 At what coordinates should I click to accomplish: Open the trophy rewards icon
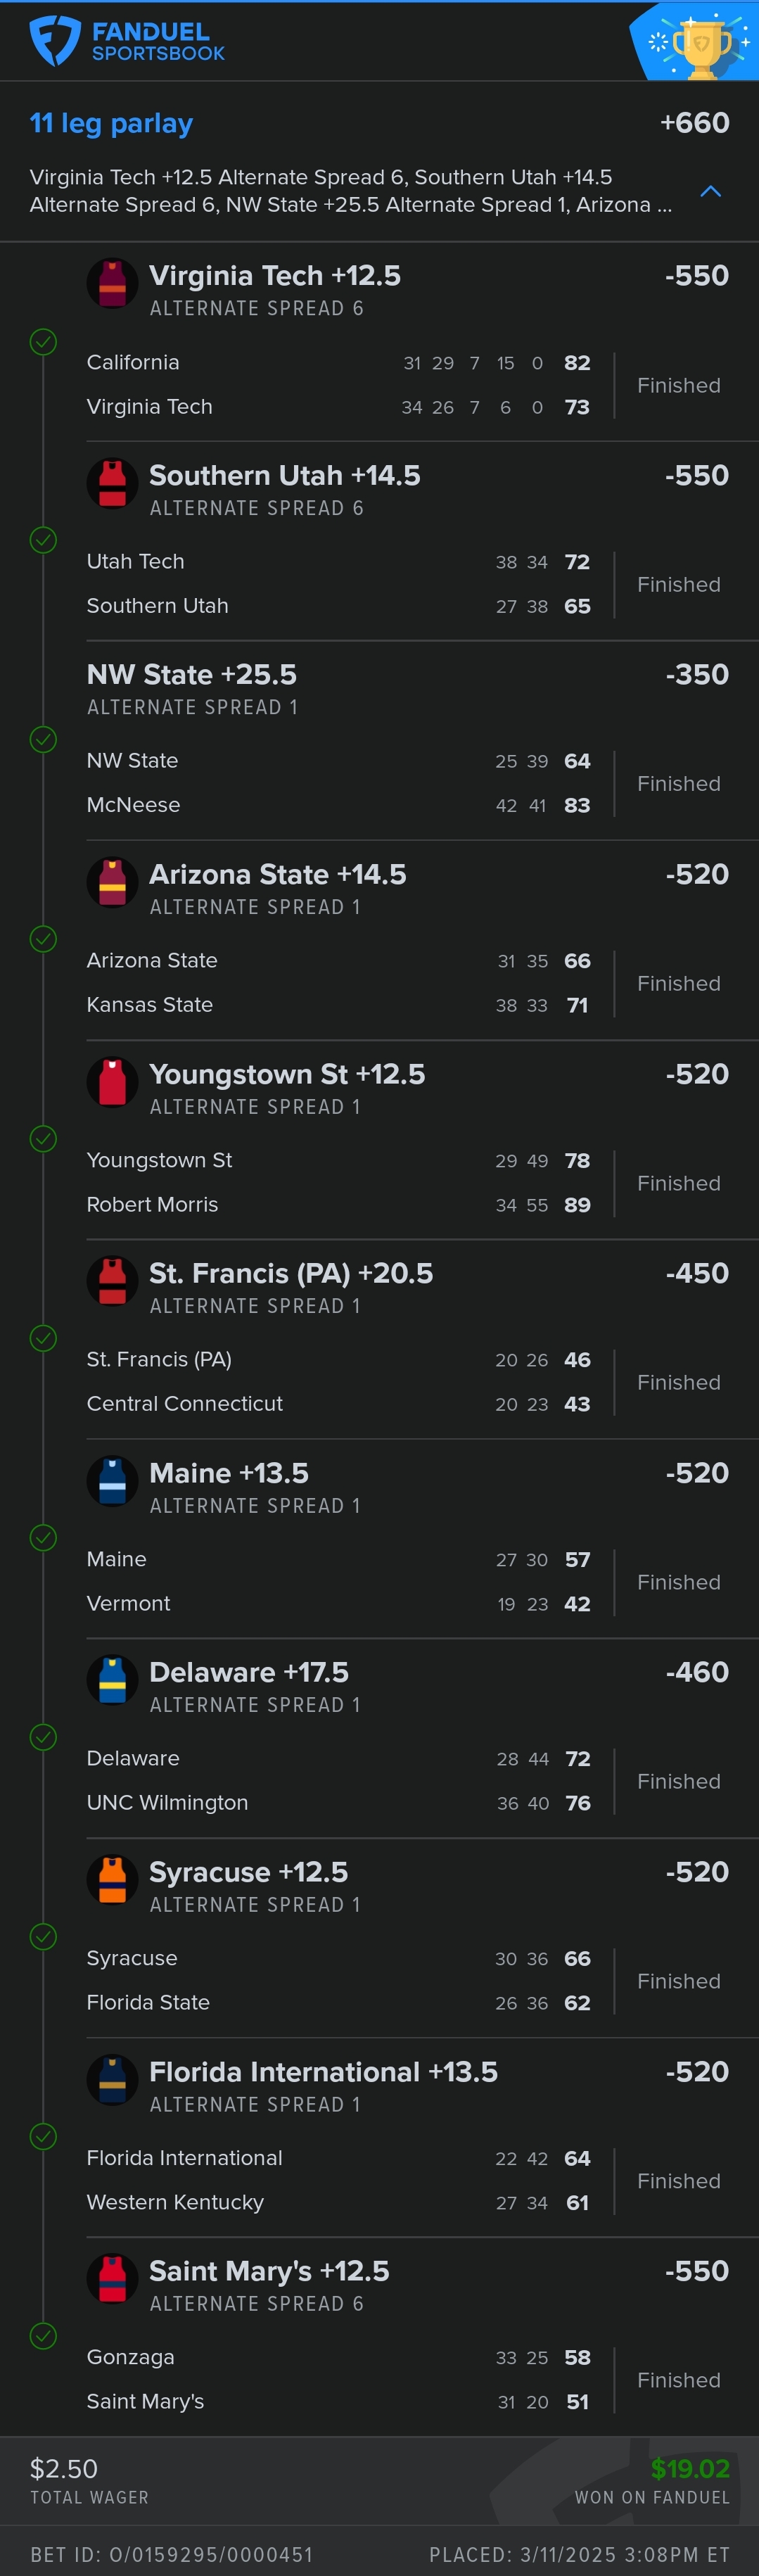[699, 42]
